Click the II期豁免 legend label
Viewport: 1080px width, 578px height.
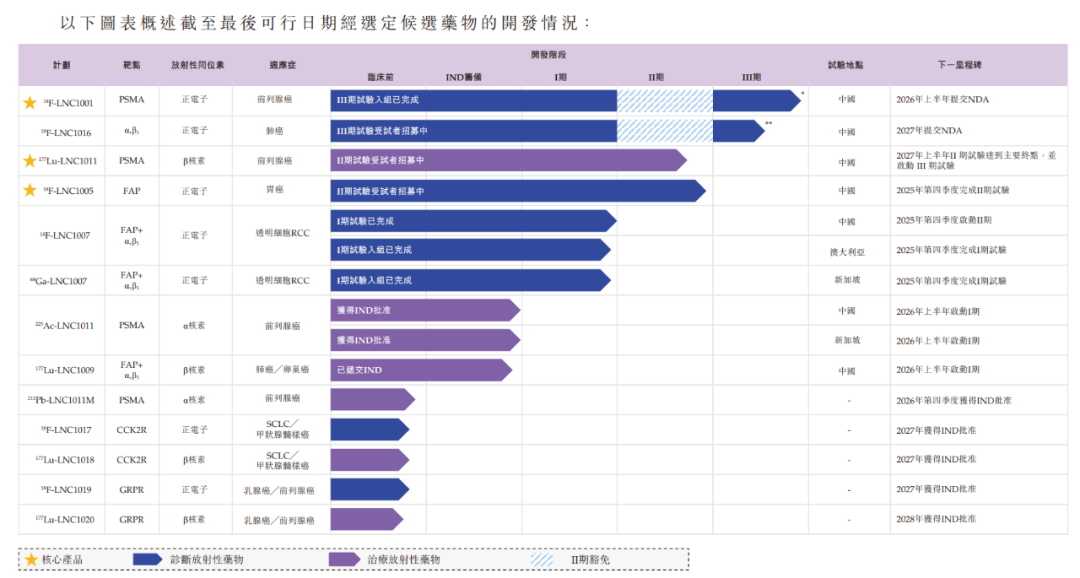590,559
